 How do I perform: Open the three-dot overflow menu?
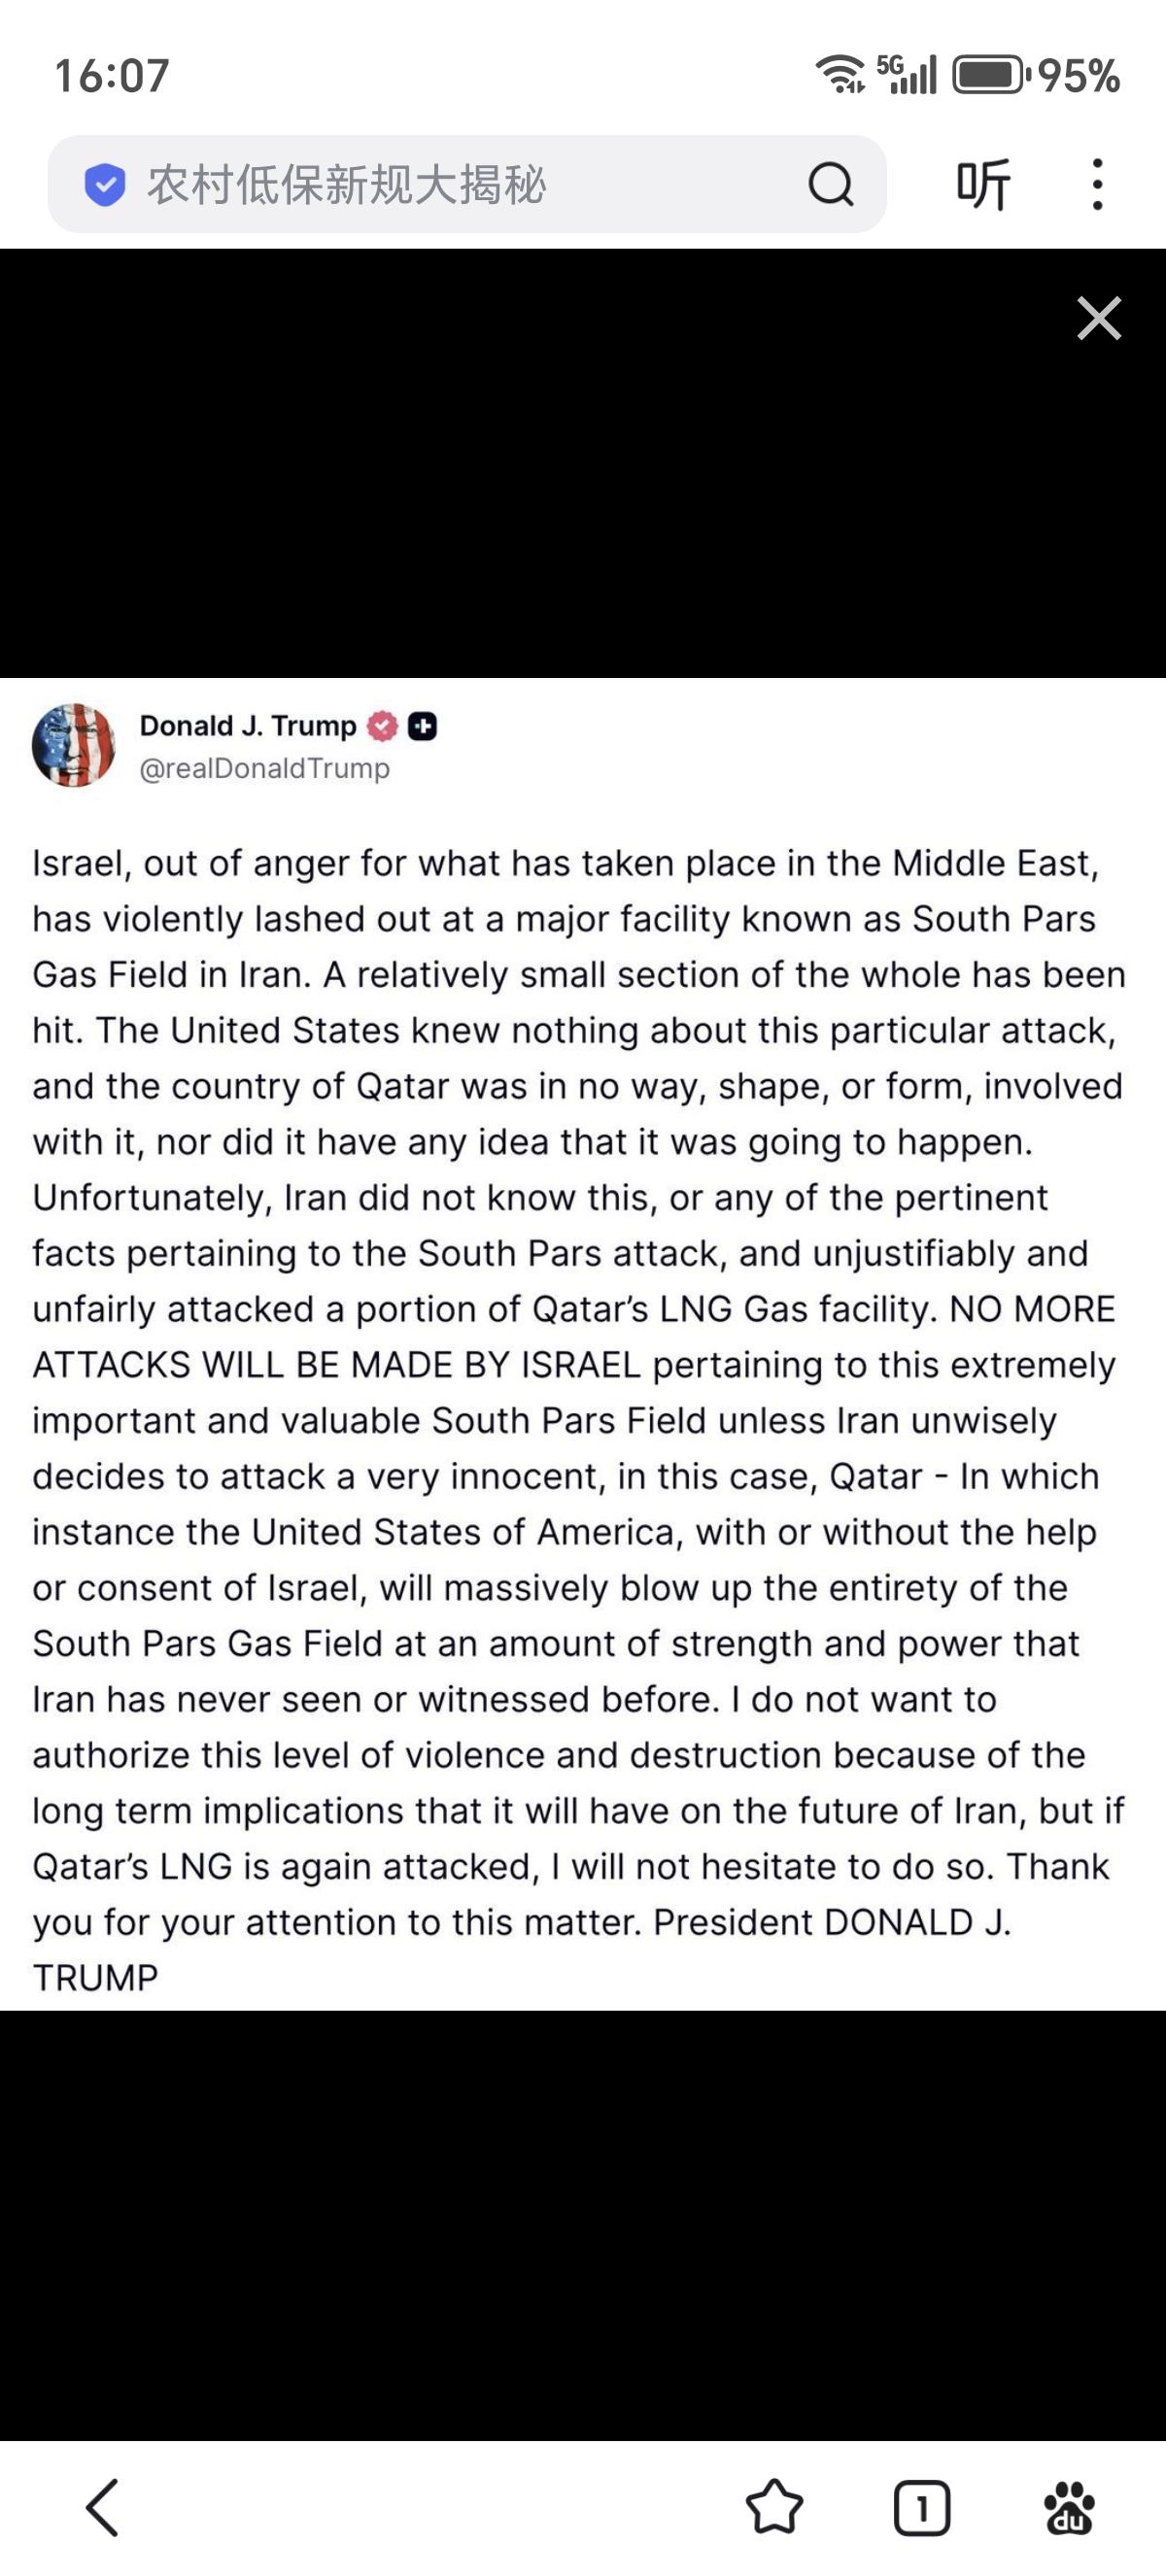pyautogui.click(x=1098, y=184)
